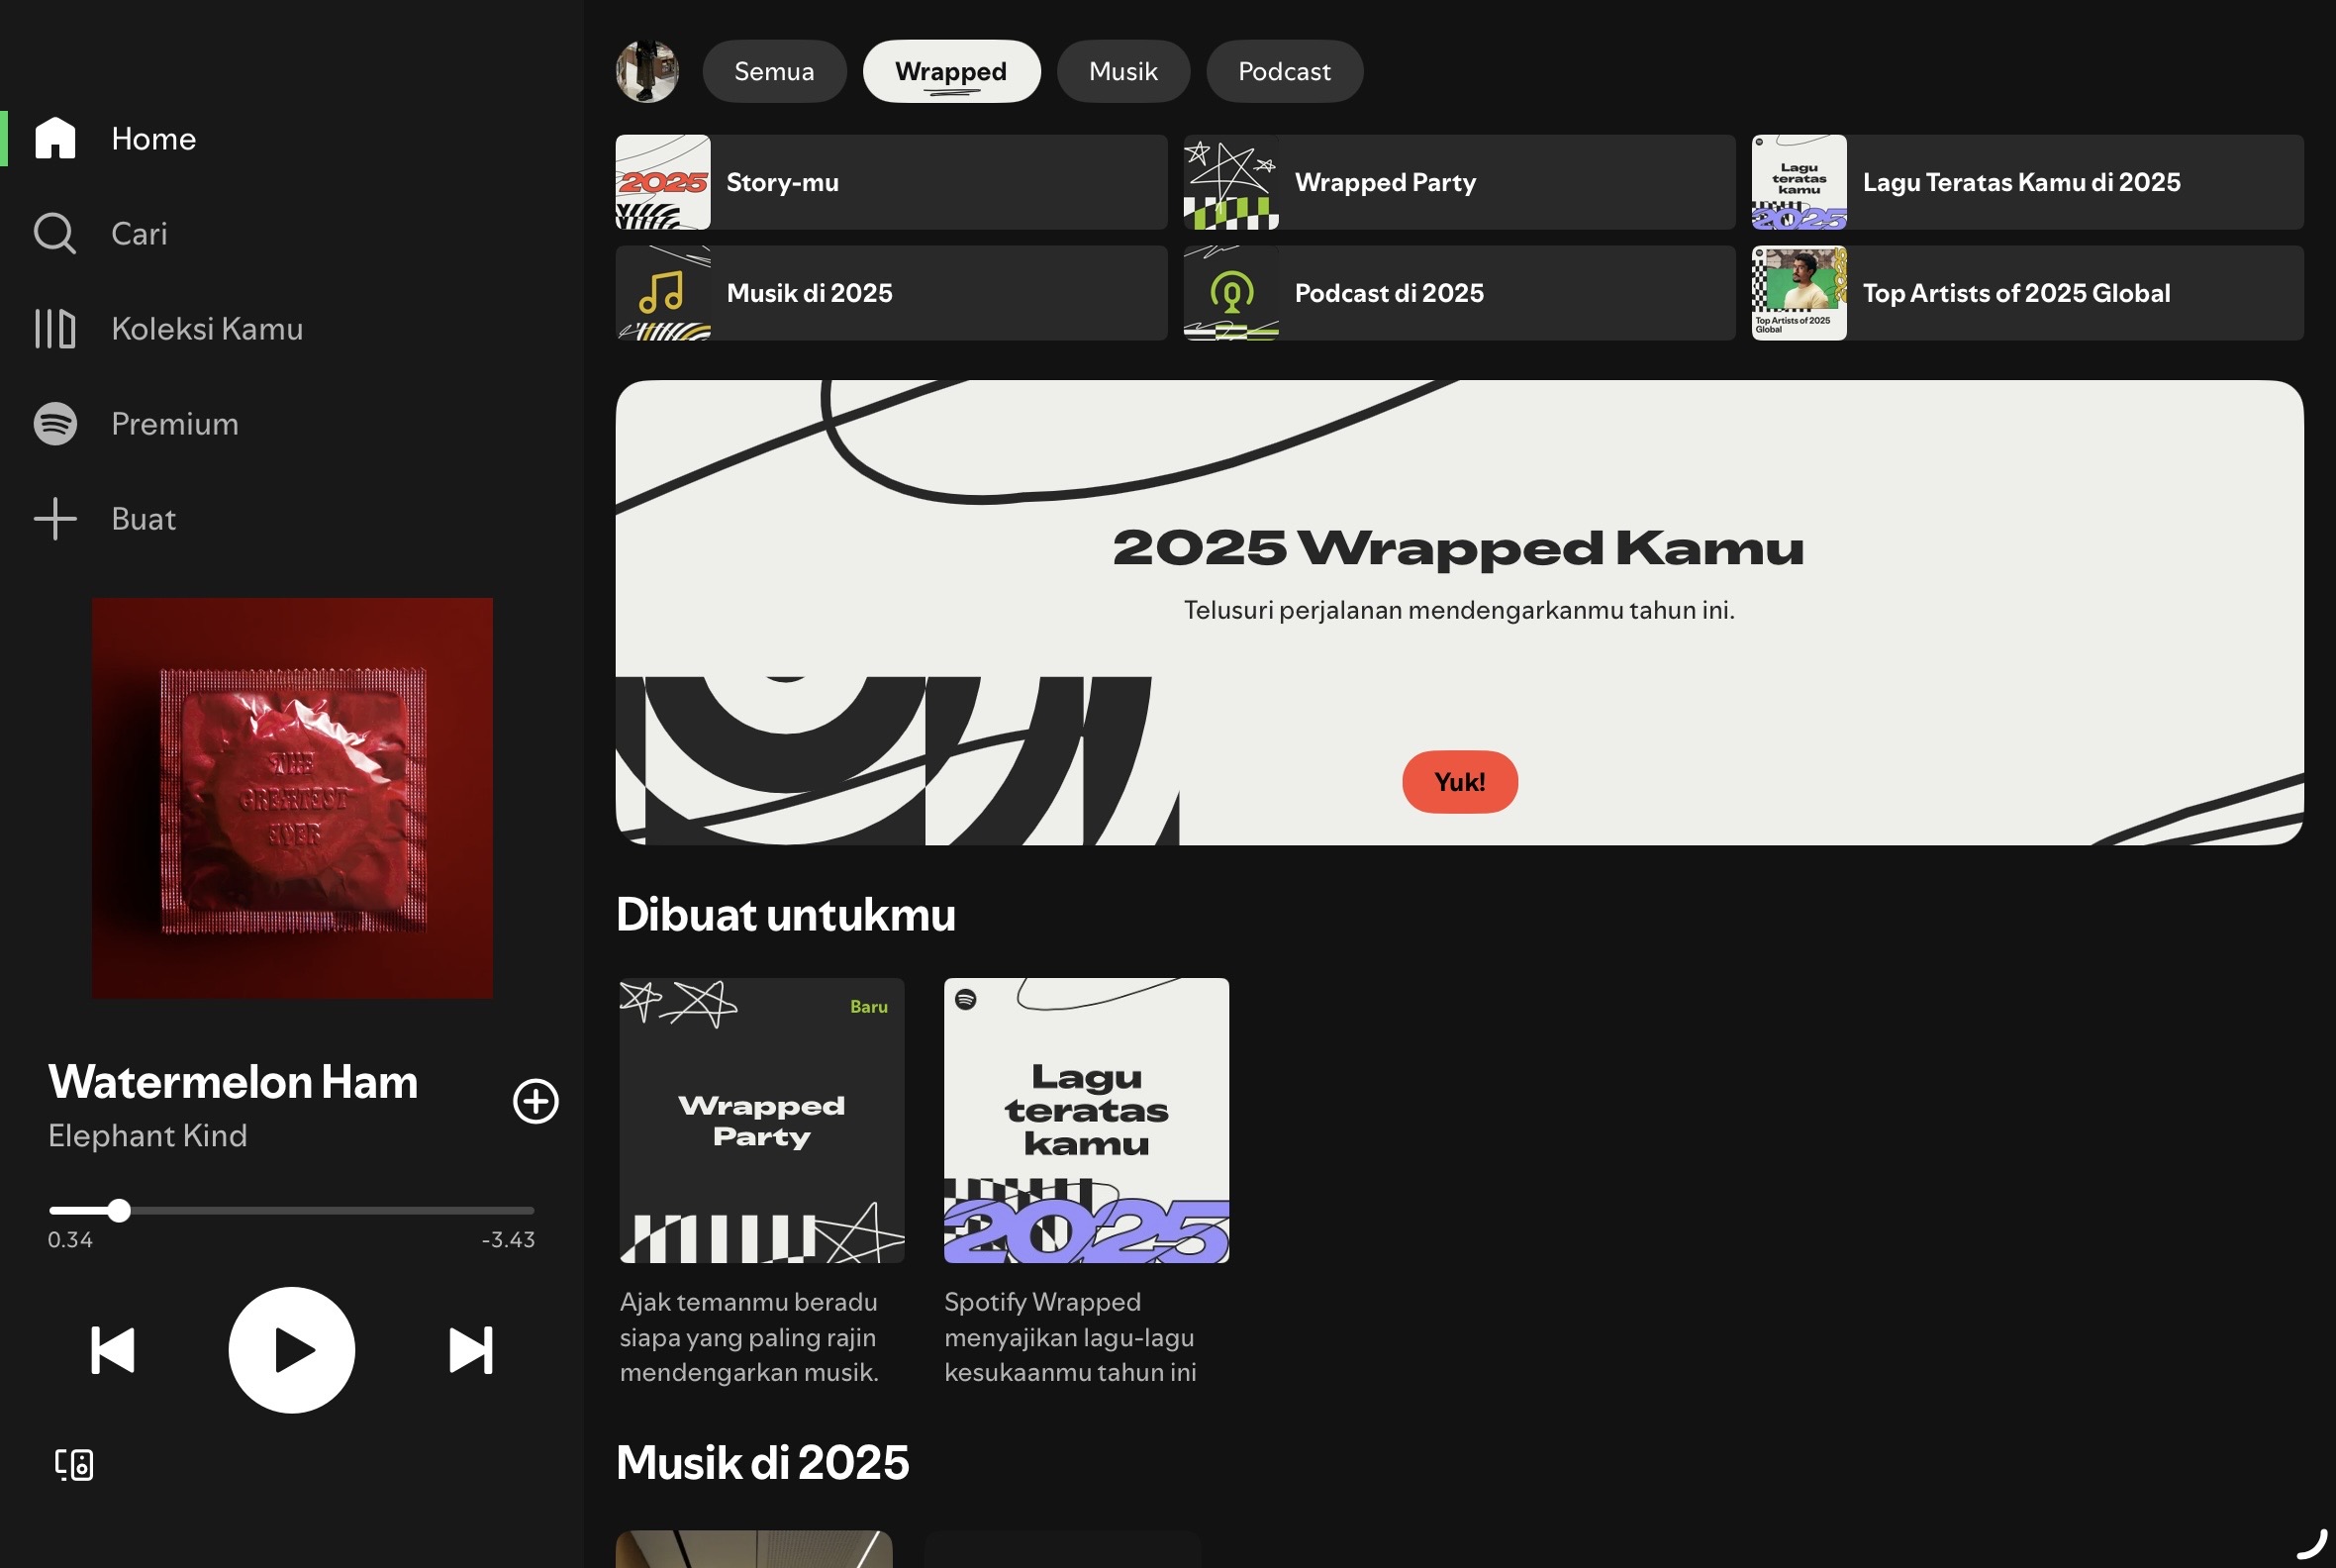The height and width of the screenshot is (1568, 2336).
Task: Click the Buat plus icon
Action: point(55,519)
